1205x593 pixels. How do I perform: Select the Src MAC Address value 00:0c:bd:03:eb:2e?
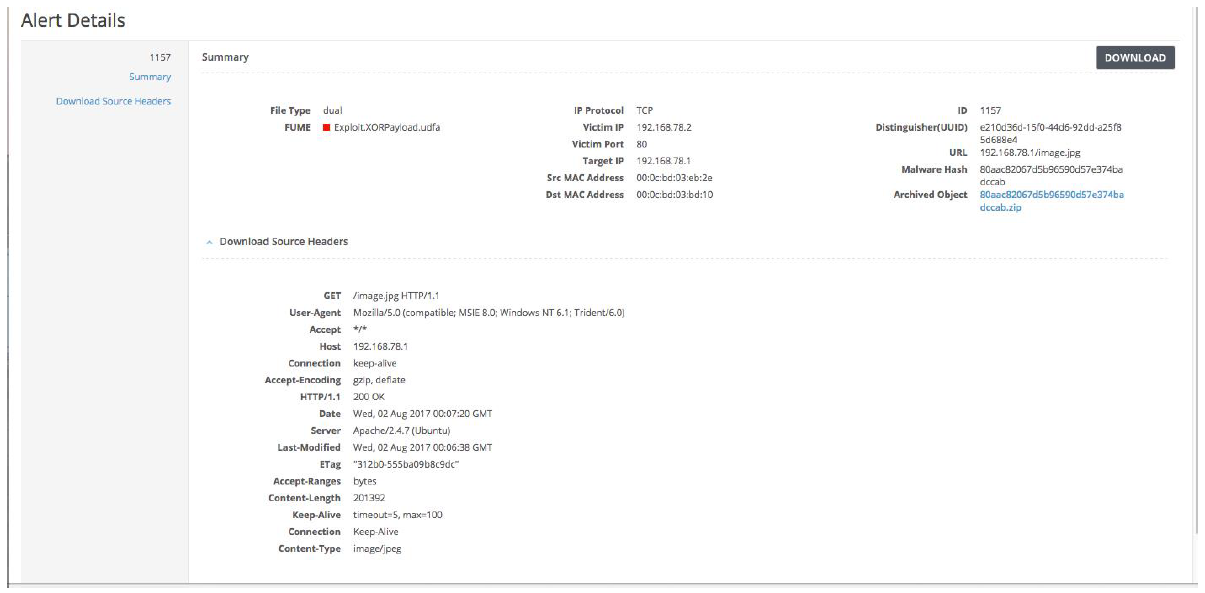(674, 178)
